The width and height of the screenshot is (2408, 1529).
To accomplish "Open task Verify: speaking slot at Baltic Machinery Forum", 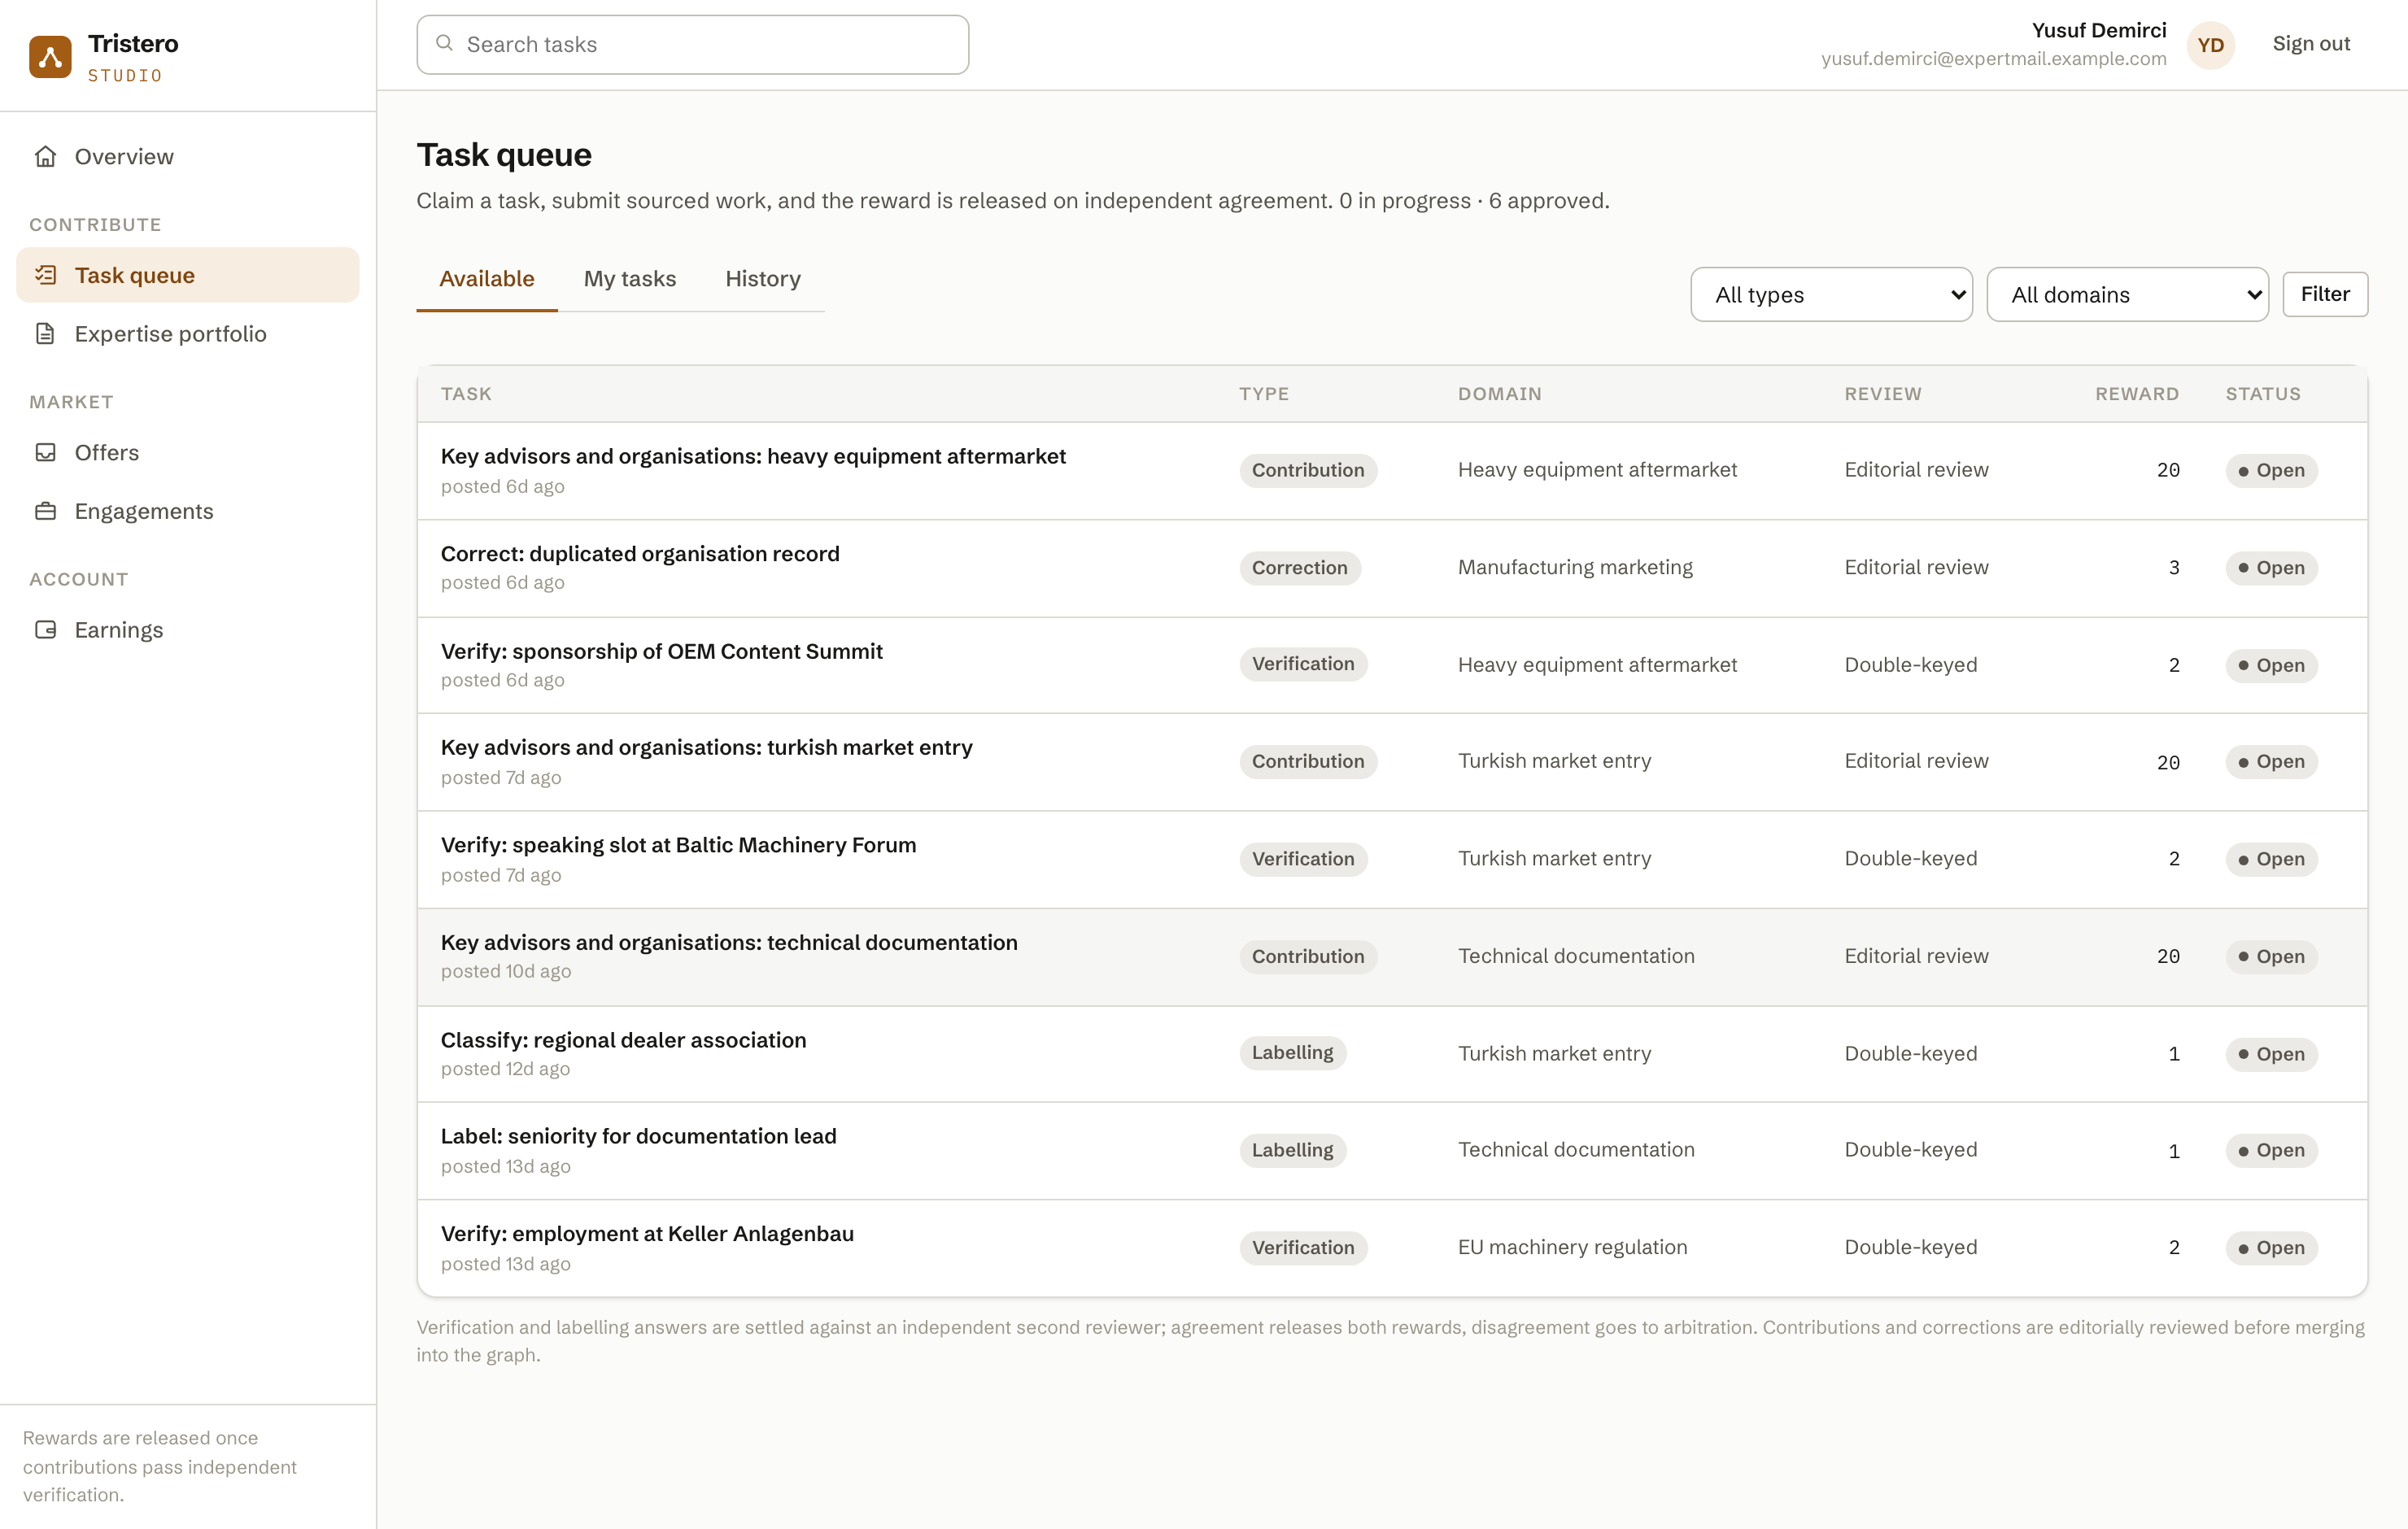I will coord(678,845).
